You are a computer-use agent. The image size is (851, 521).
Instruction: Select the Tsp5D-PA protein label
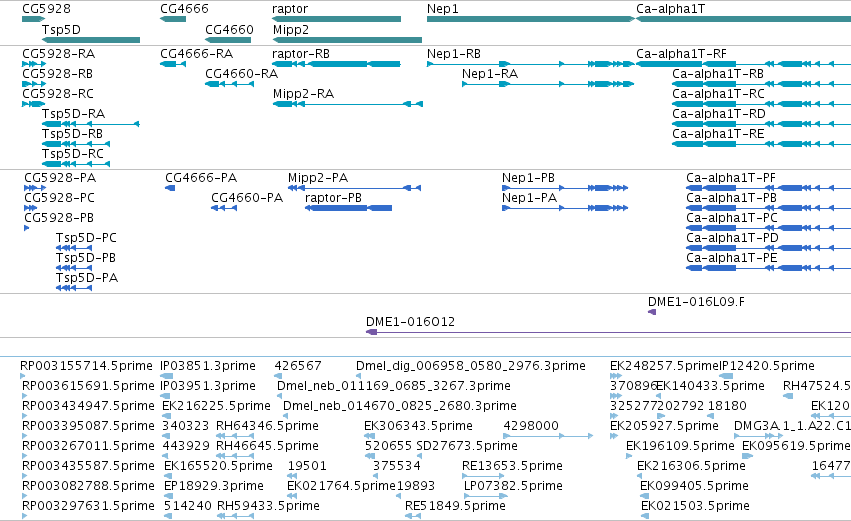coord(87,277)
